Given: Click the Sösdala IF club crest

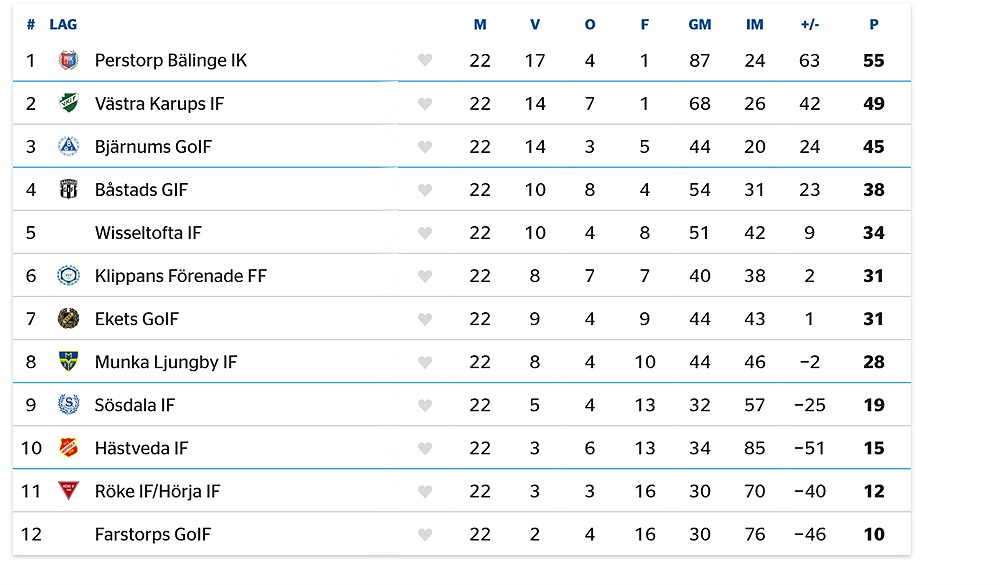Looking at the screenshot, I should (68, 405).
